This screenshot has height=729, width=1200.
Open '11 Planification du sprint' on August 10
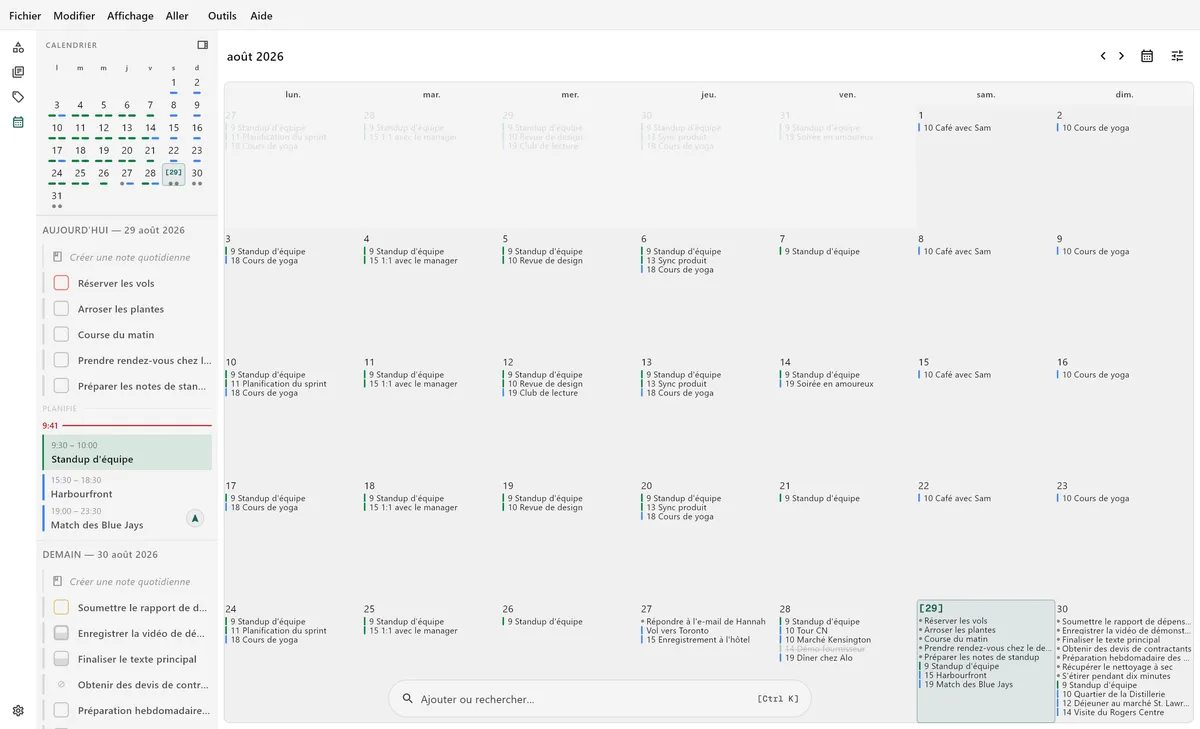[x=278, y=384]
